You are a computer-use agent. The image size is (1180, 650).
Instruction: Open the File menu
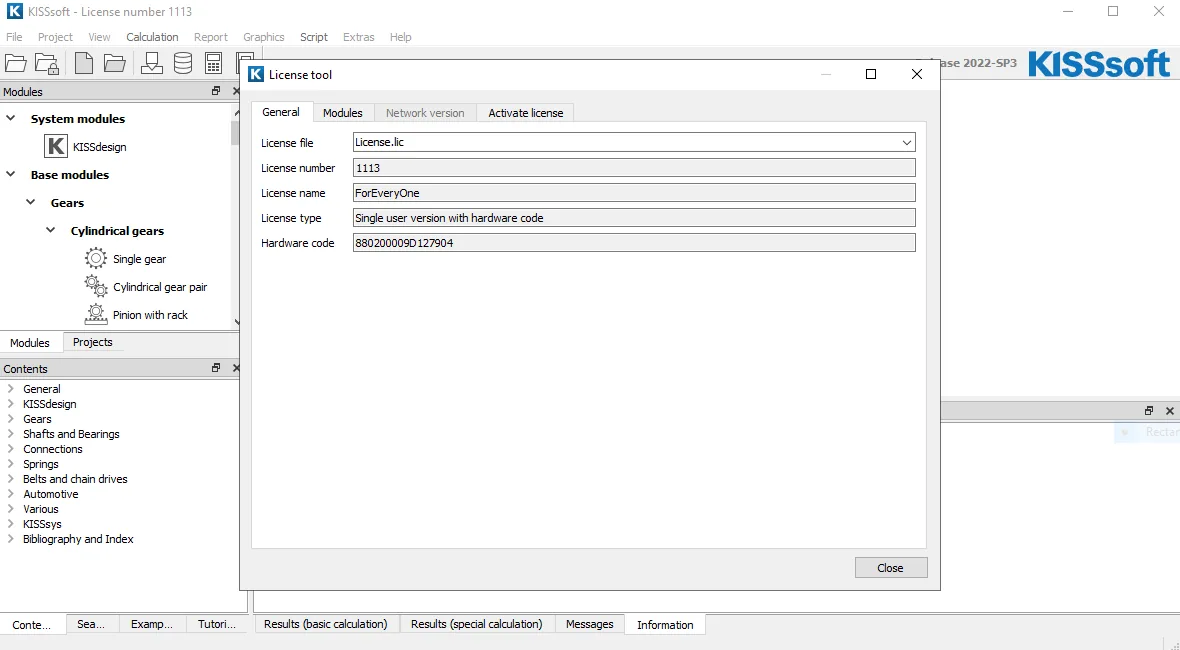(14, 37)
